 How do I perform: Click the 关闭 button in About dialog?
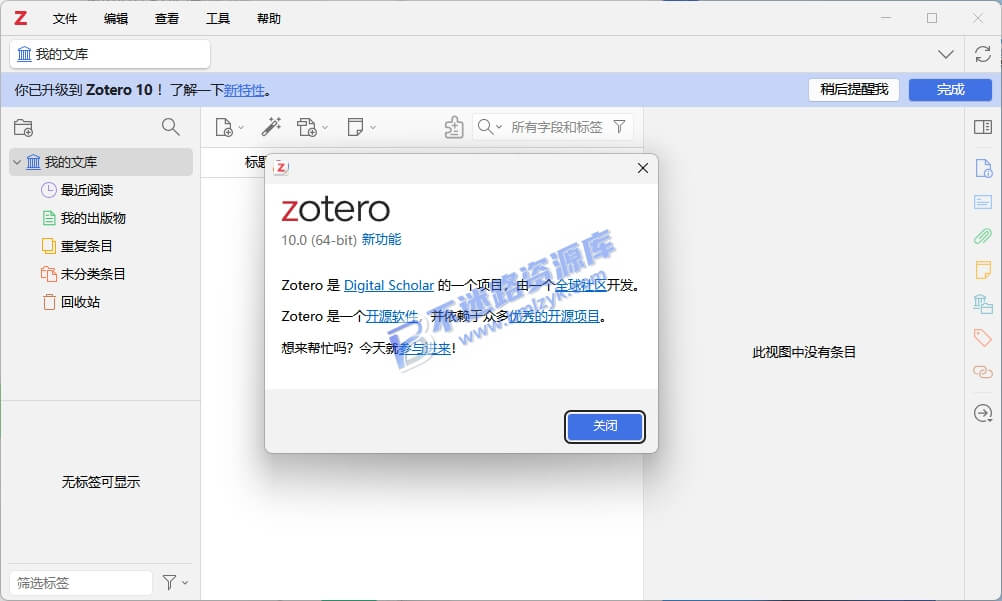[605, 426]
